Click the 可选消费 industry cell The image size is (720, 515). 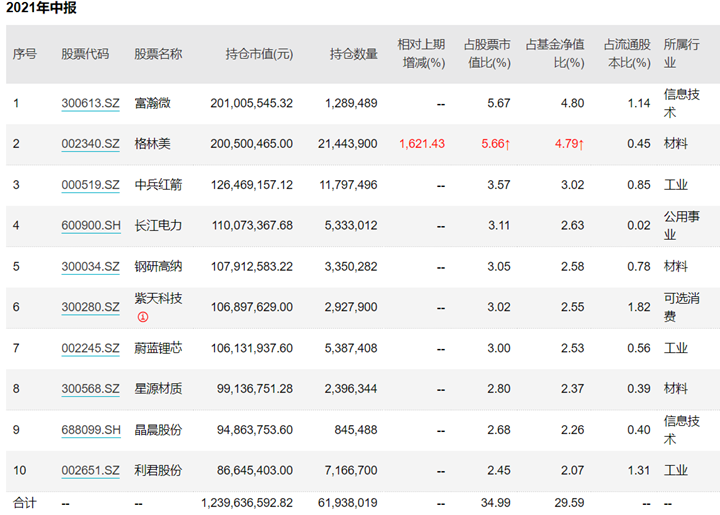[x=681, y=307]
